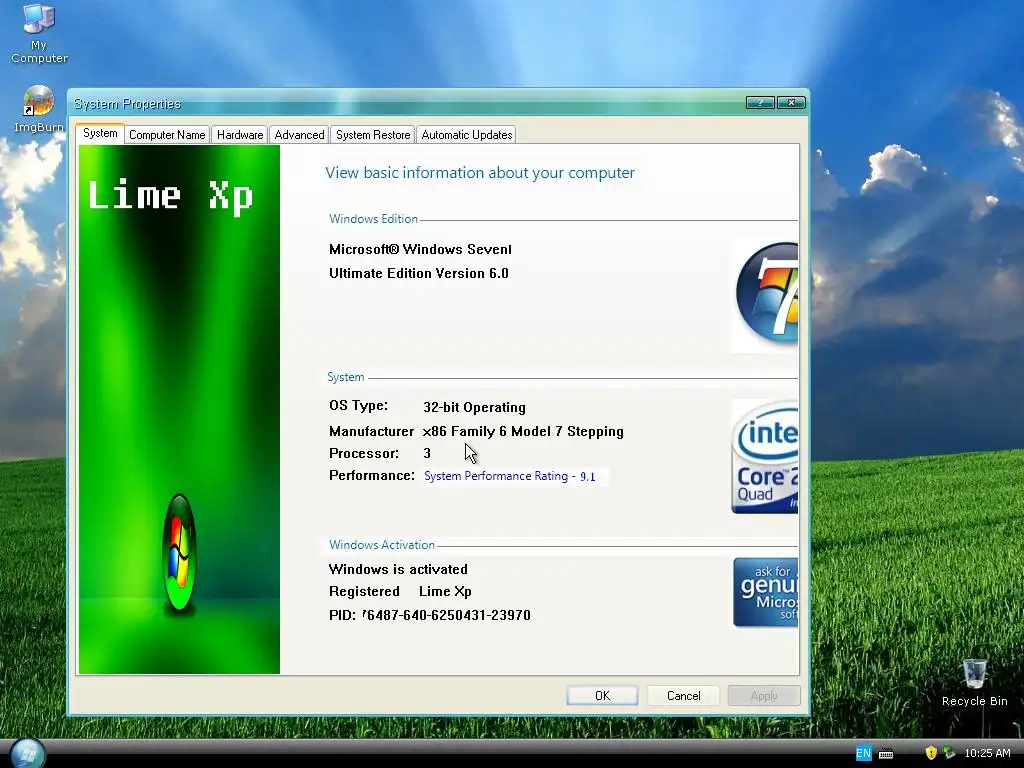This screenshot has height=768, width=1024.
Task: Open the Recycle Bin icon
Action: click(x=974, y=682)
